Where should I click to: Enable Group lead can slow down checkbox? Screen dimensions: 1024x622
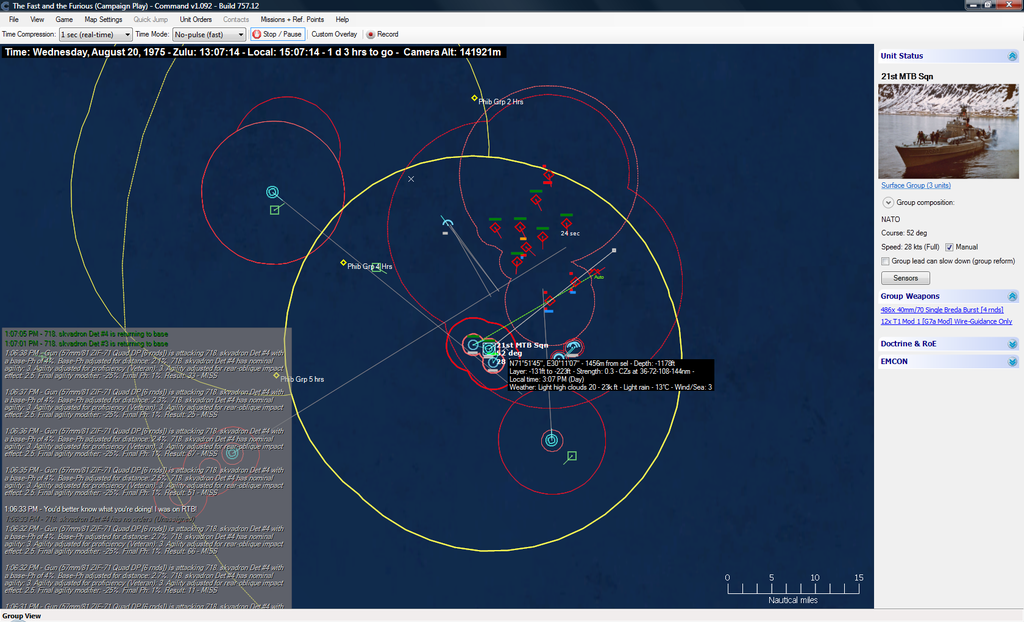click(886, 261)
